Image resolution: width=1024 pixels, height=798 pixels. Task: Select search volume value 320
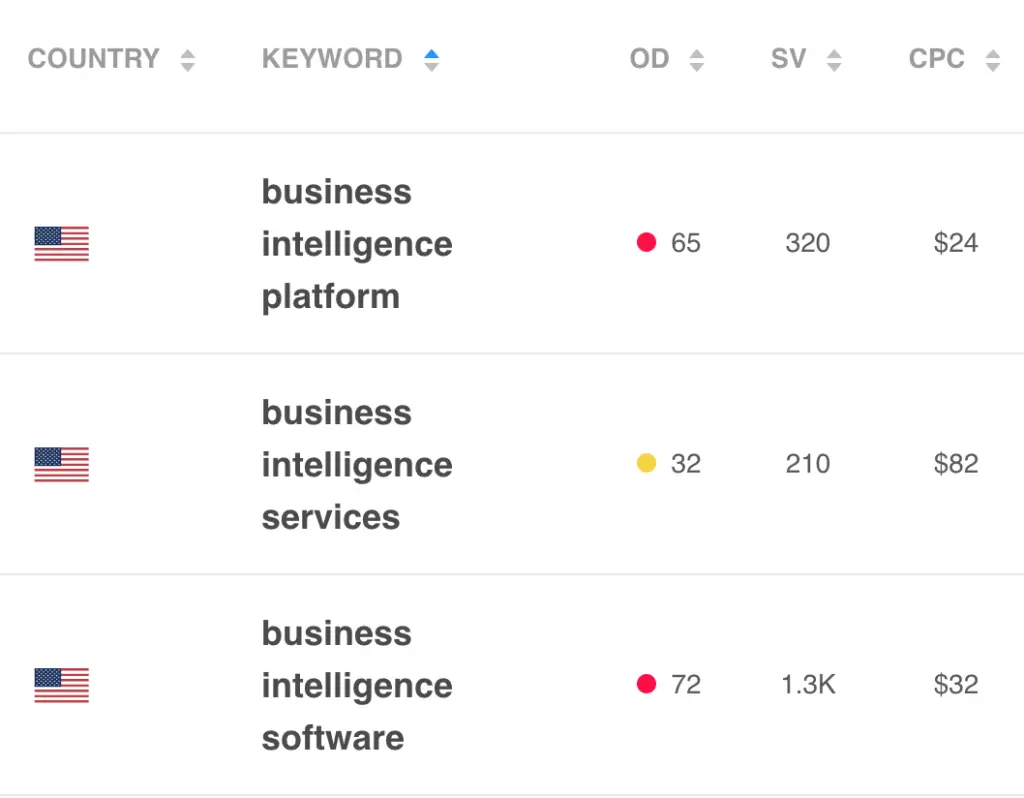pos(808,243)
